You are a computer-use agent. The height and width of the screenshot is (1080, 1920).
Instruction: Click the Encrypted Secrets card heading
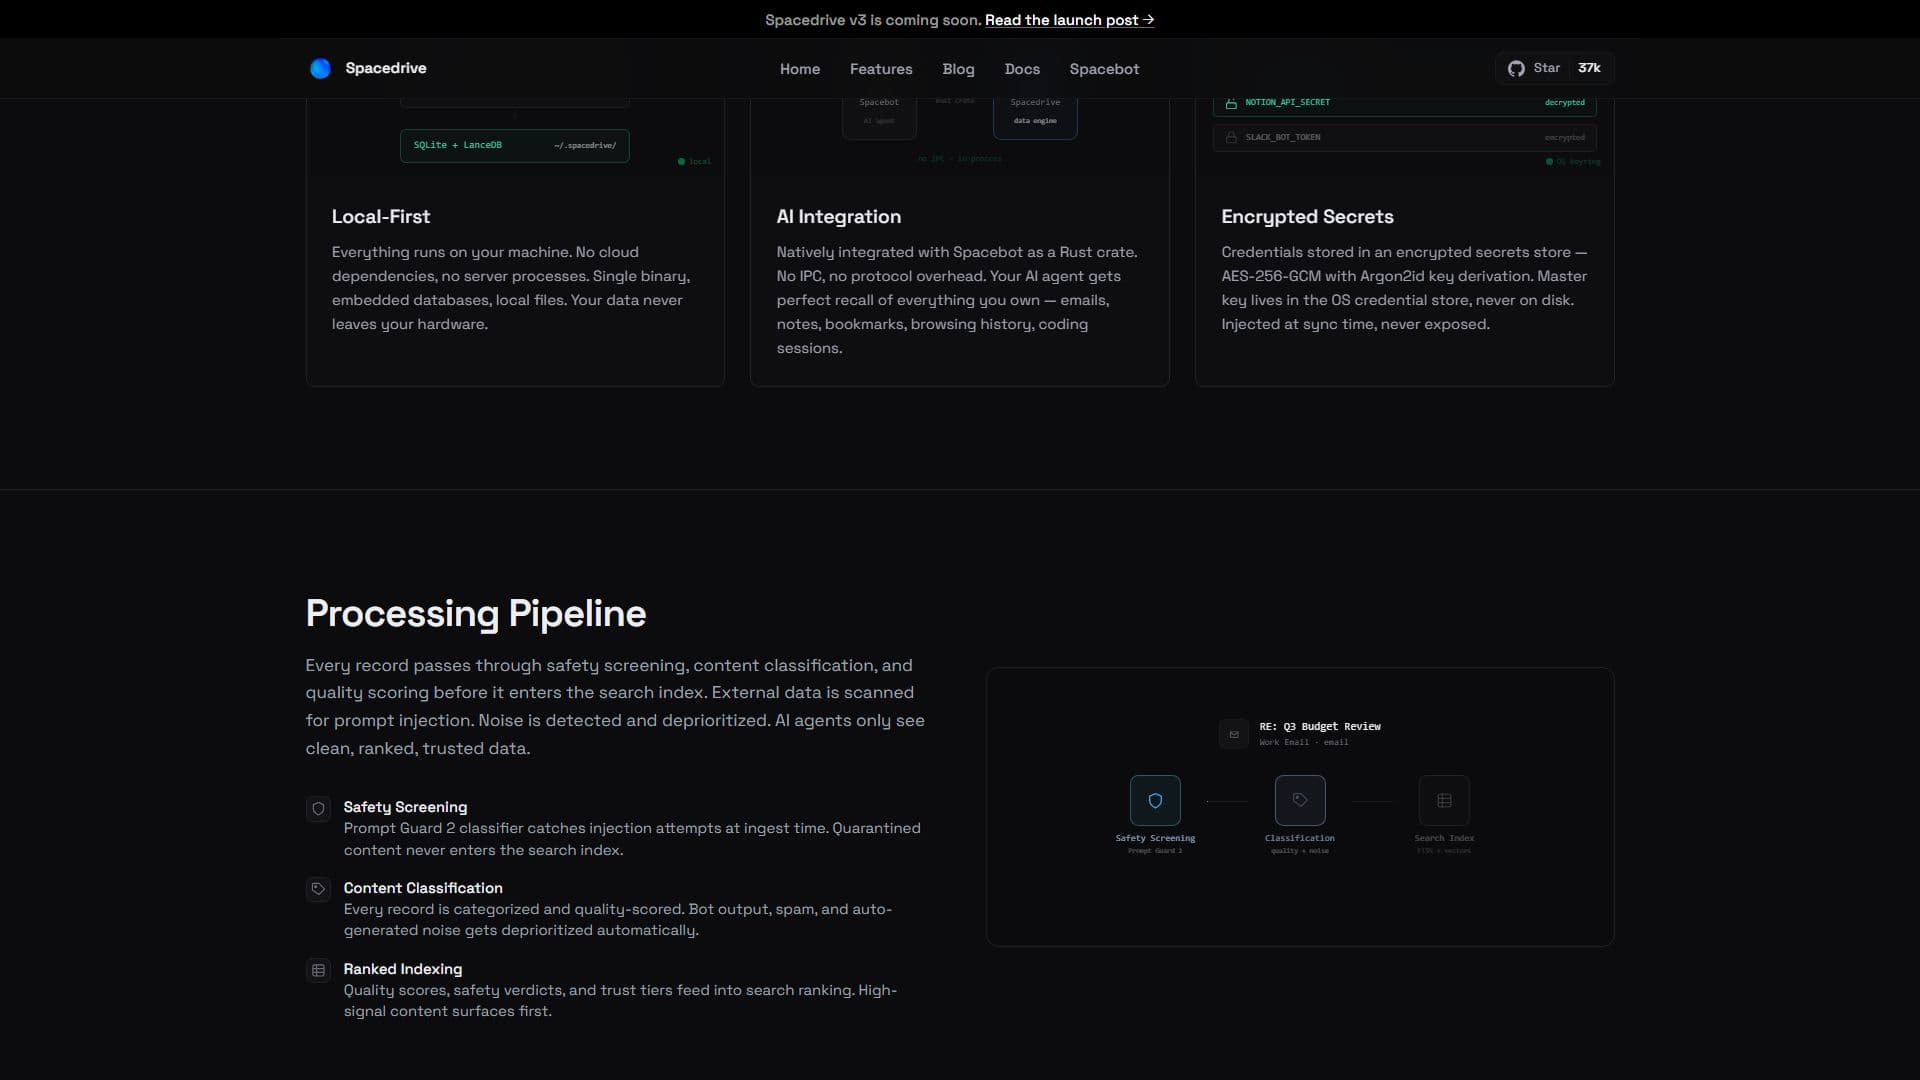click(x=1307, y=217)
